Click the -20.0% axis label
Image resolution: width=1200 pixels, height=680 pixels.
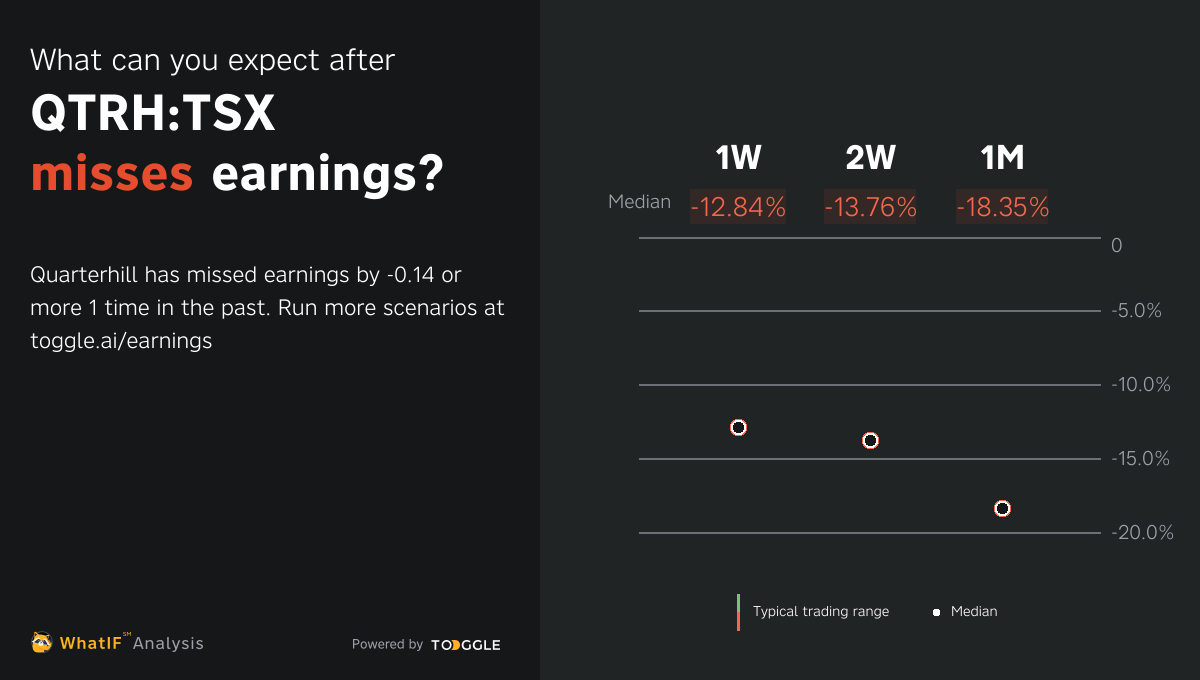click(1142, 533)
